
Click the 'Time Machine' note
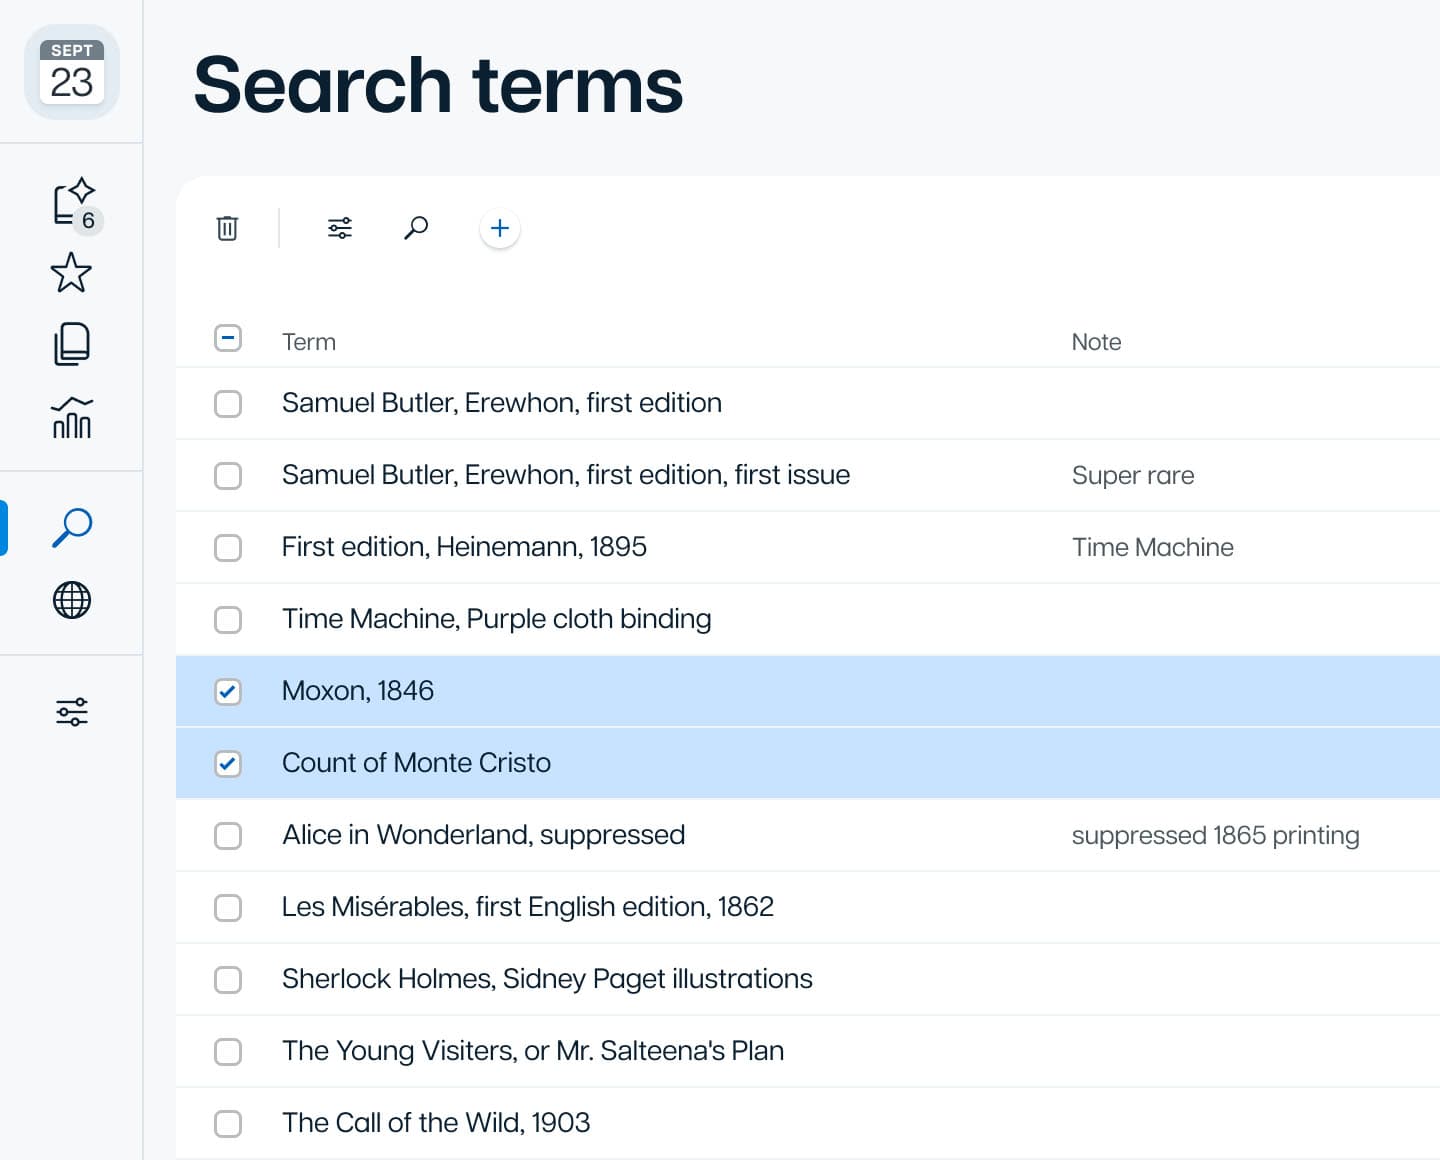click(x=1153, y=547)
